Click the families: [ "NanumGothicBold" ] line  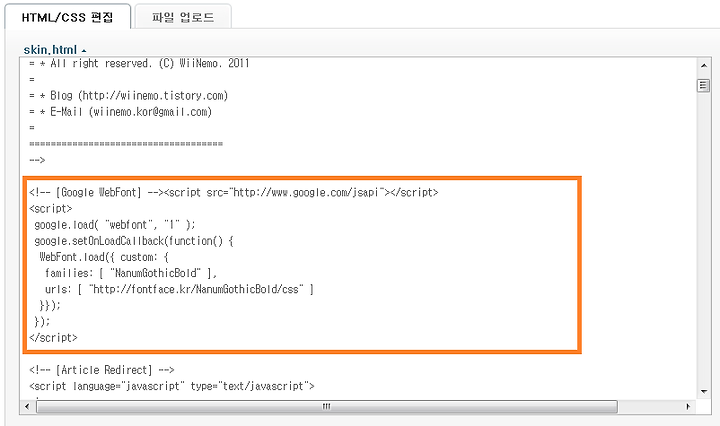[x=131, y=273]
